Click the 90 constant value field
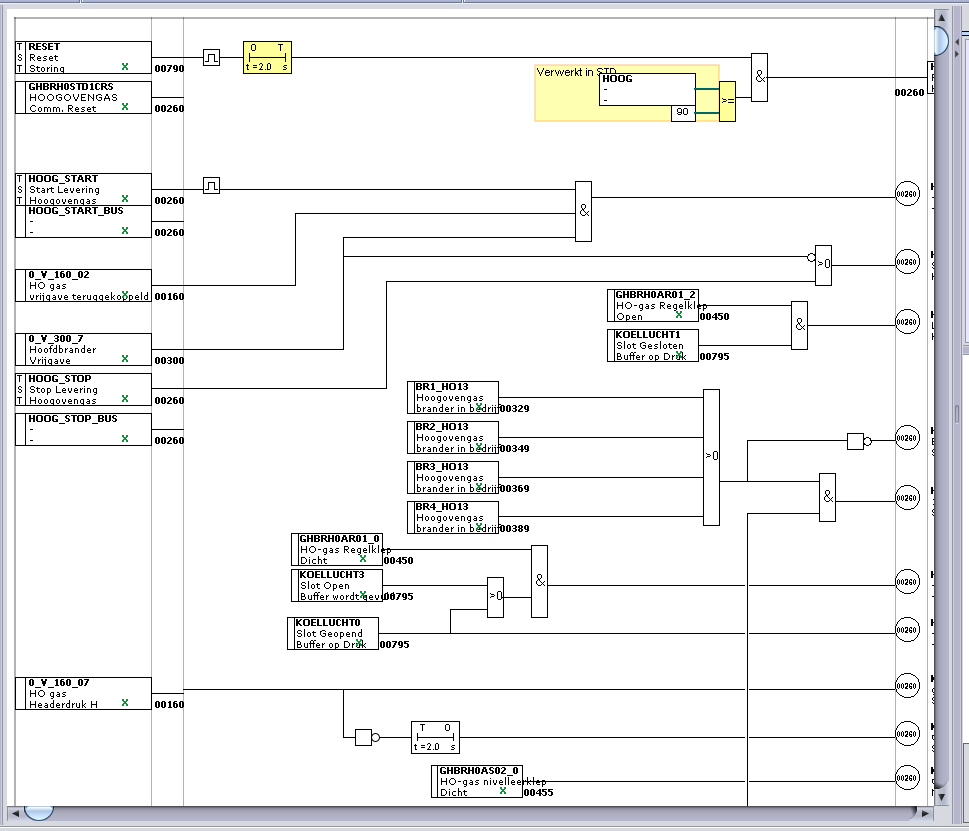969x831 pixels. click(682, 113)
